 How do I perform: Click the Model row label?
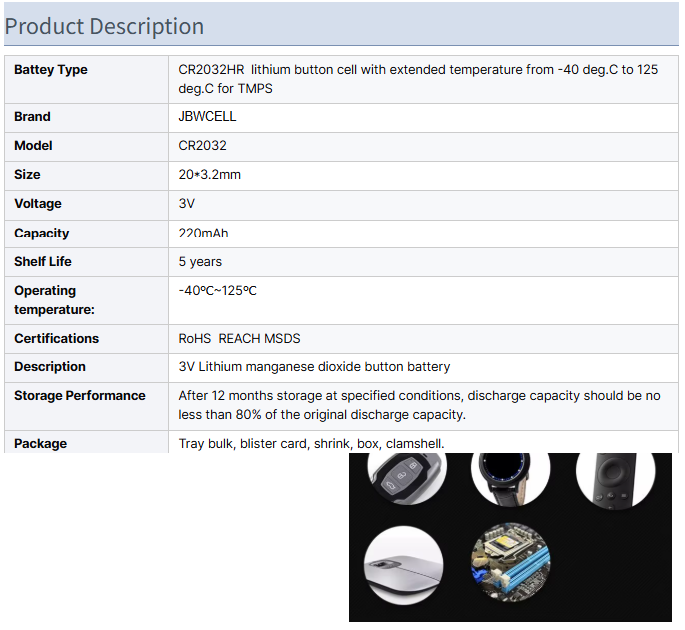pyautogui.click(x=33, y=146)
